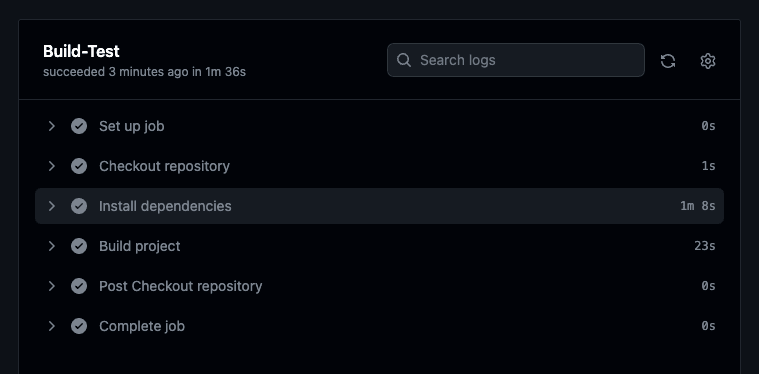Expand the Complete job step chevron

coord(51,326)
